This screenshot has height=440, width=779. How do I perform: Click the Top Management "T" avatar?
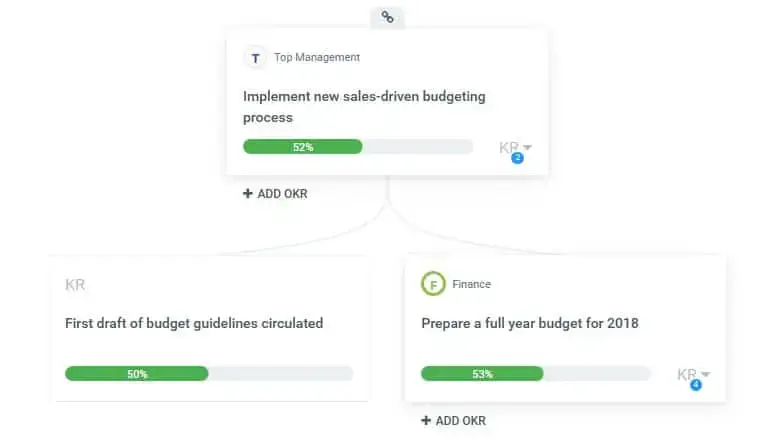(255, 58)
